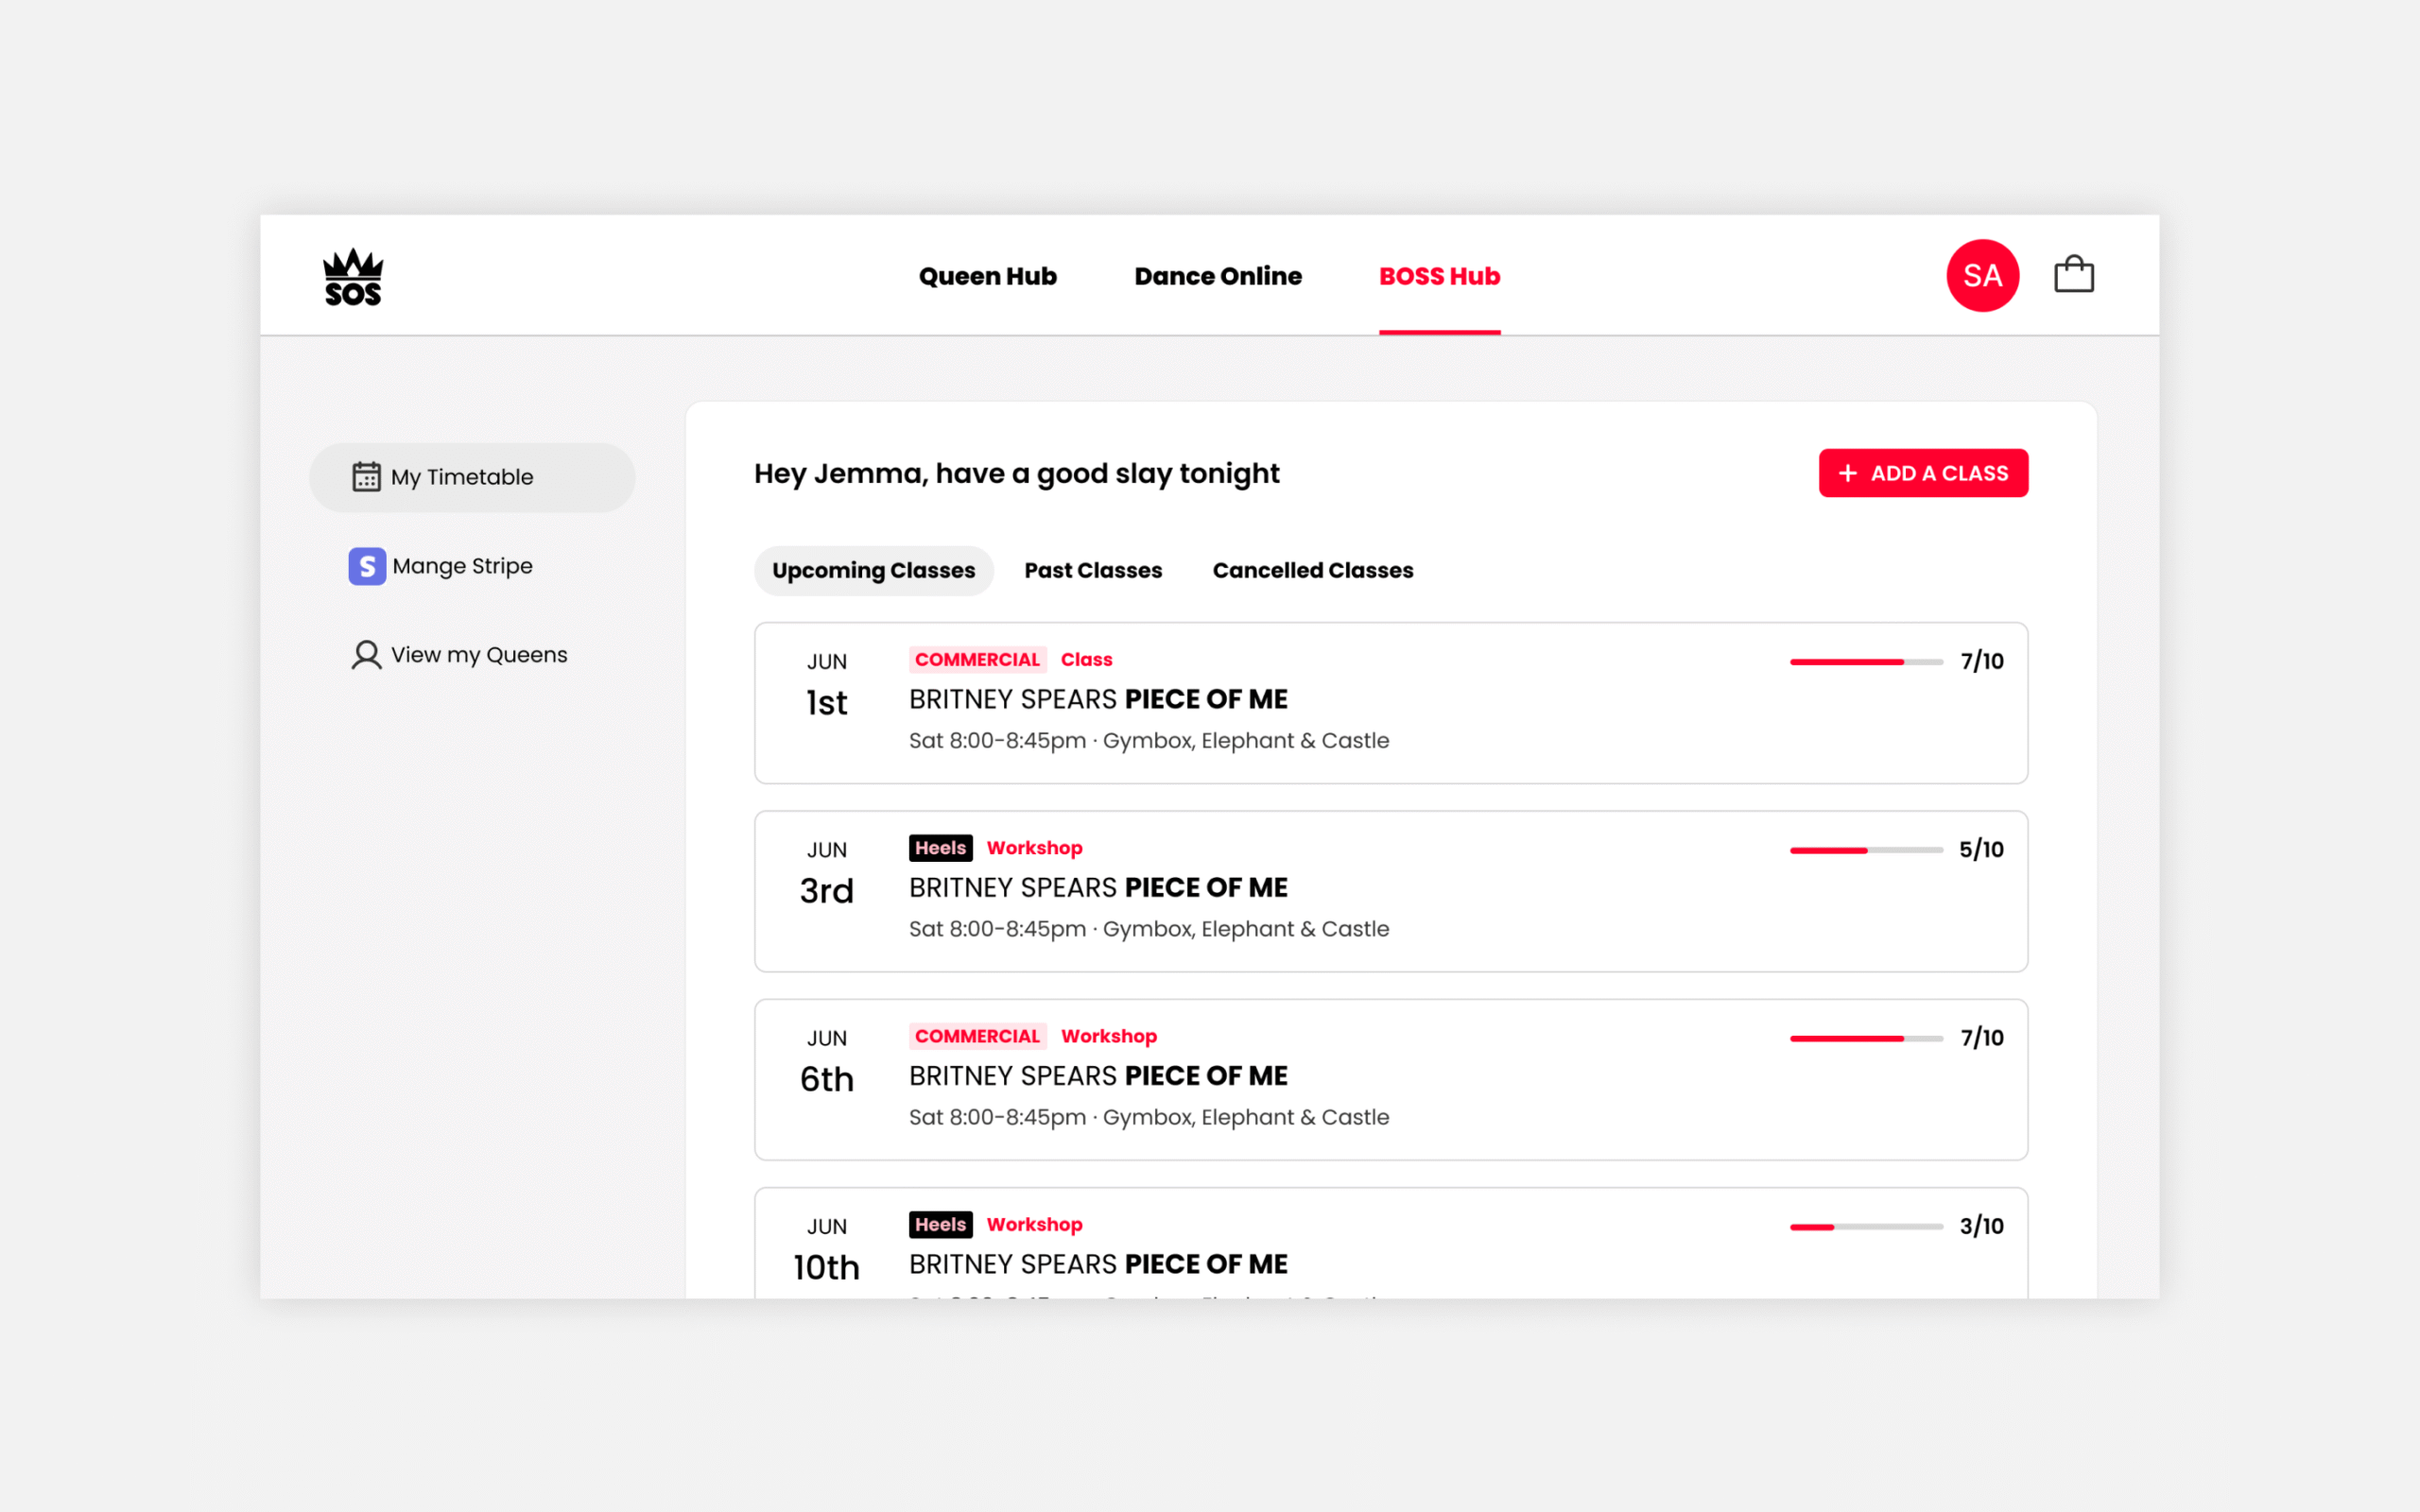2420x1512 pixels.
Task: Click the Hey Jemma greeting heading
Action: click(x=1016, y=474)
